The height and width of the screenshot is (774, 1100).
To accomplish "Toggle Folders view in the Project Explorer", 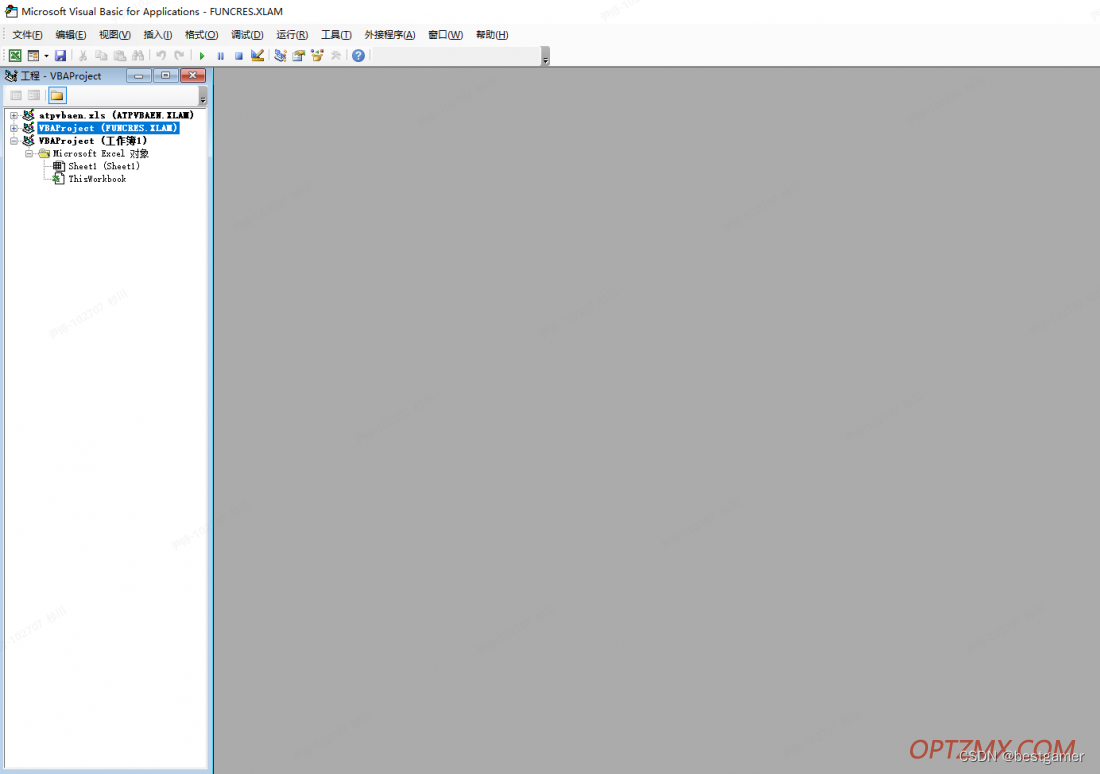I will point(56,94).
